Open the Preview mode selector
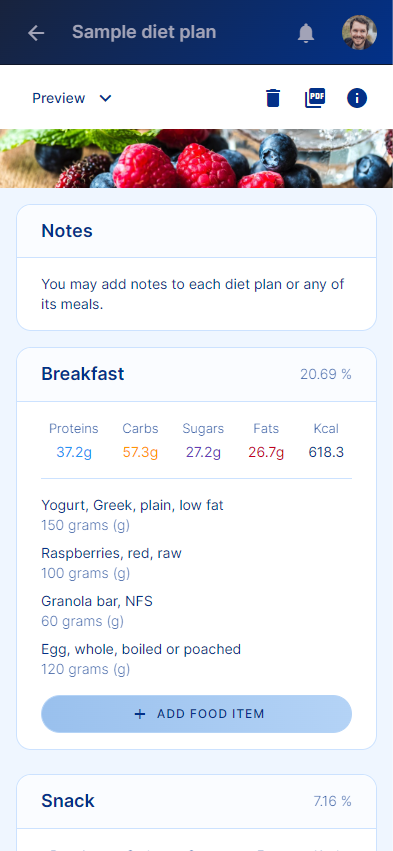This screenshot has height=851, width=393. click(72, 98)
